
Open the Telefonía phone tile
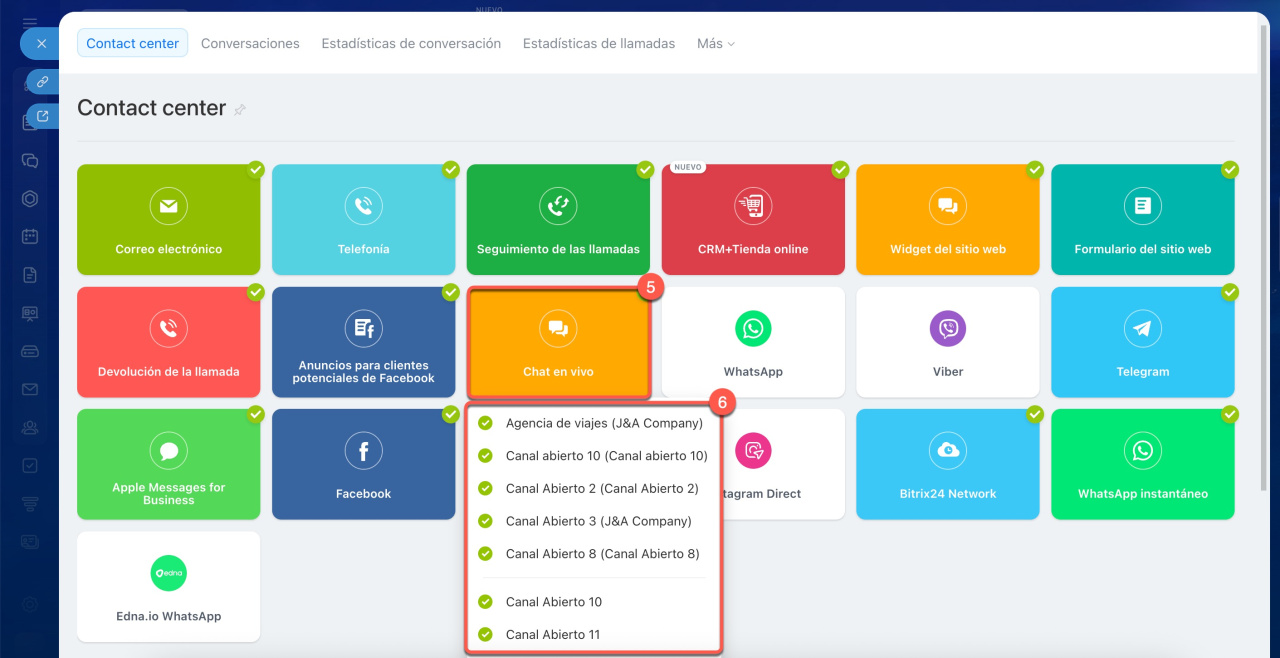[363, 220]
